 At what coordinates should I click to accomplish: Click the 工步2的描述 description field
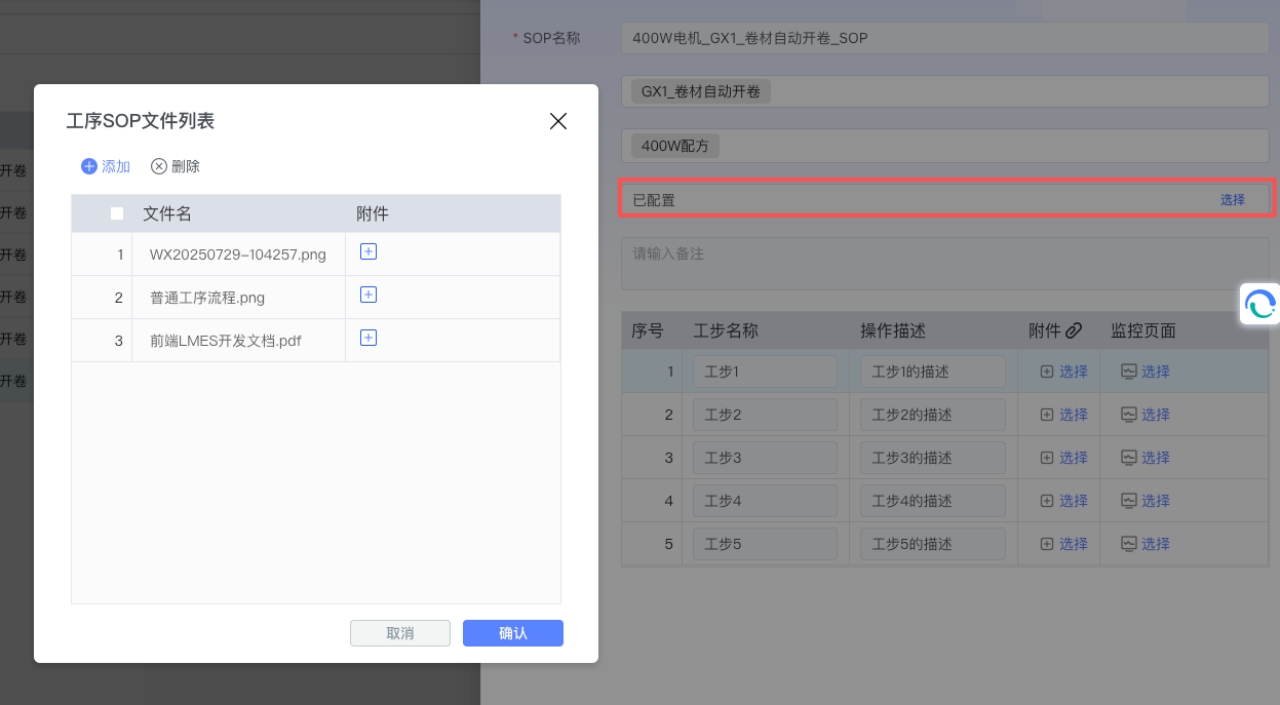932,415
